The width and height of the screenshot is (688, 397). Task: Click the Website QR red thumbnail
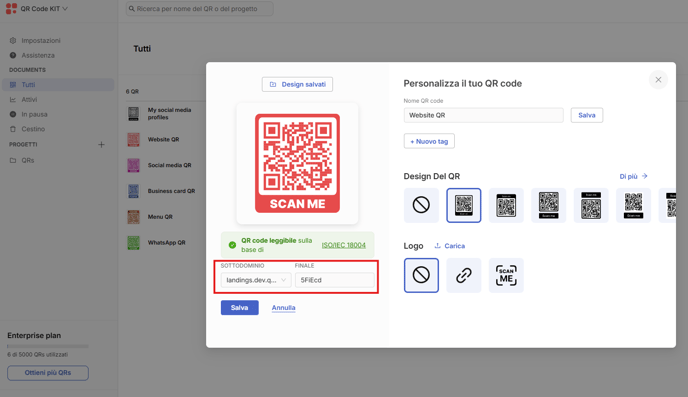tap(133, 139)
